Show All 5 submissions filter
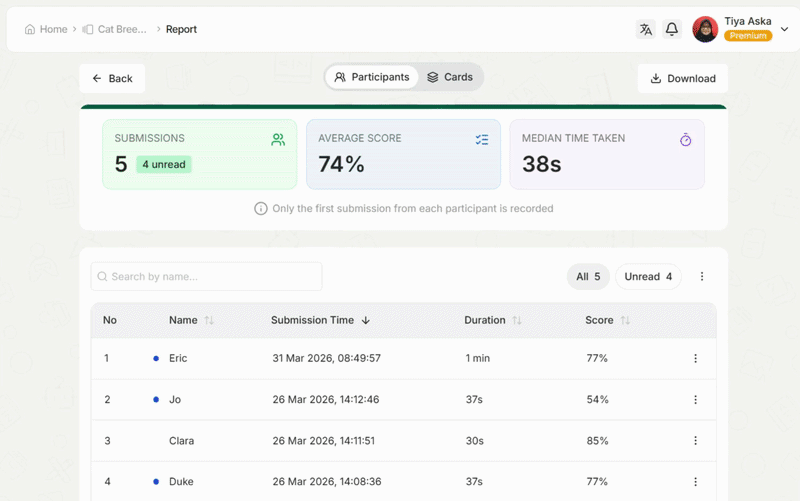Image resolution: width=800 pixels, height=501 pixels. (588, 277)
